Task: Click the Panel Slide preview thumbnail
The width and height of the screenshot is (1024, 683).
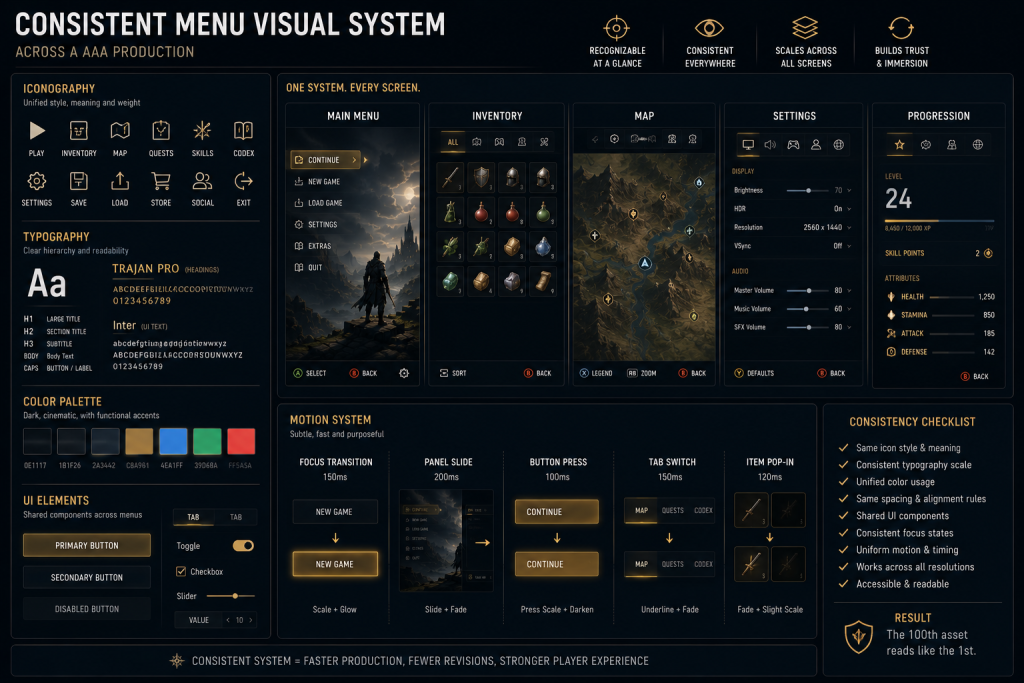Action: (x=447, y=541)
